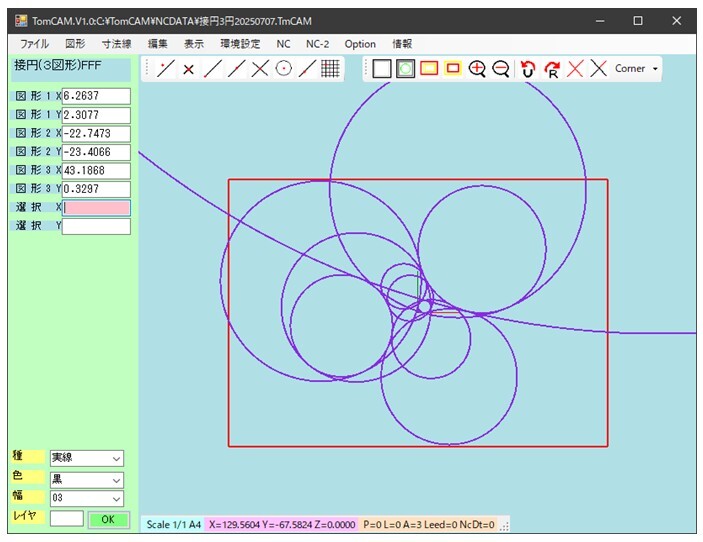Viewport: 703px width, 542px height.
Task: Open the 環境設定 menu
Action: (x=239, y=44)
